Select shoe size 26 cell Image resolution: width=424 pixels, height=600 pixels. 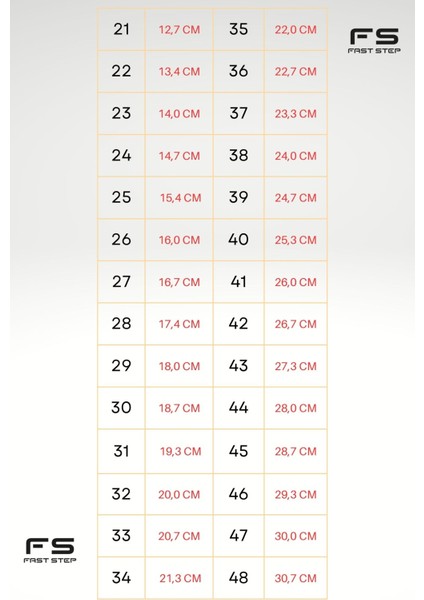121,240
